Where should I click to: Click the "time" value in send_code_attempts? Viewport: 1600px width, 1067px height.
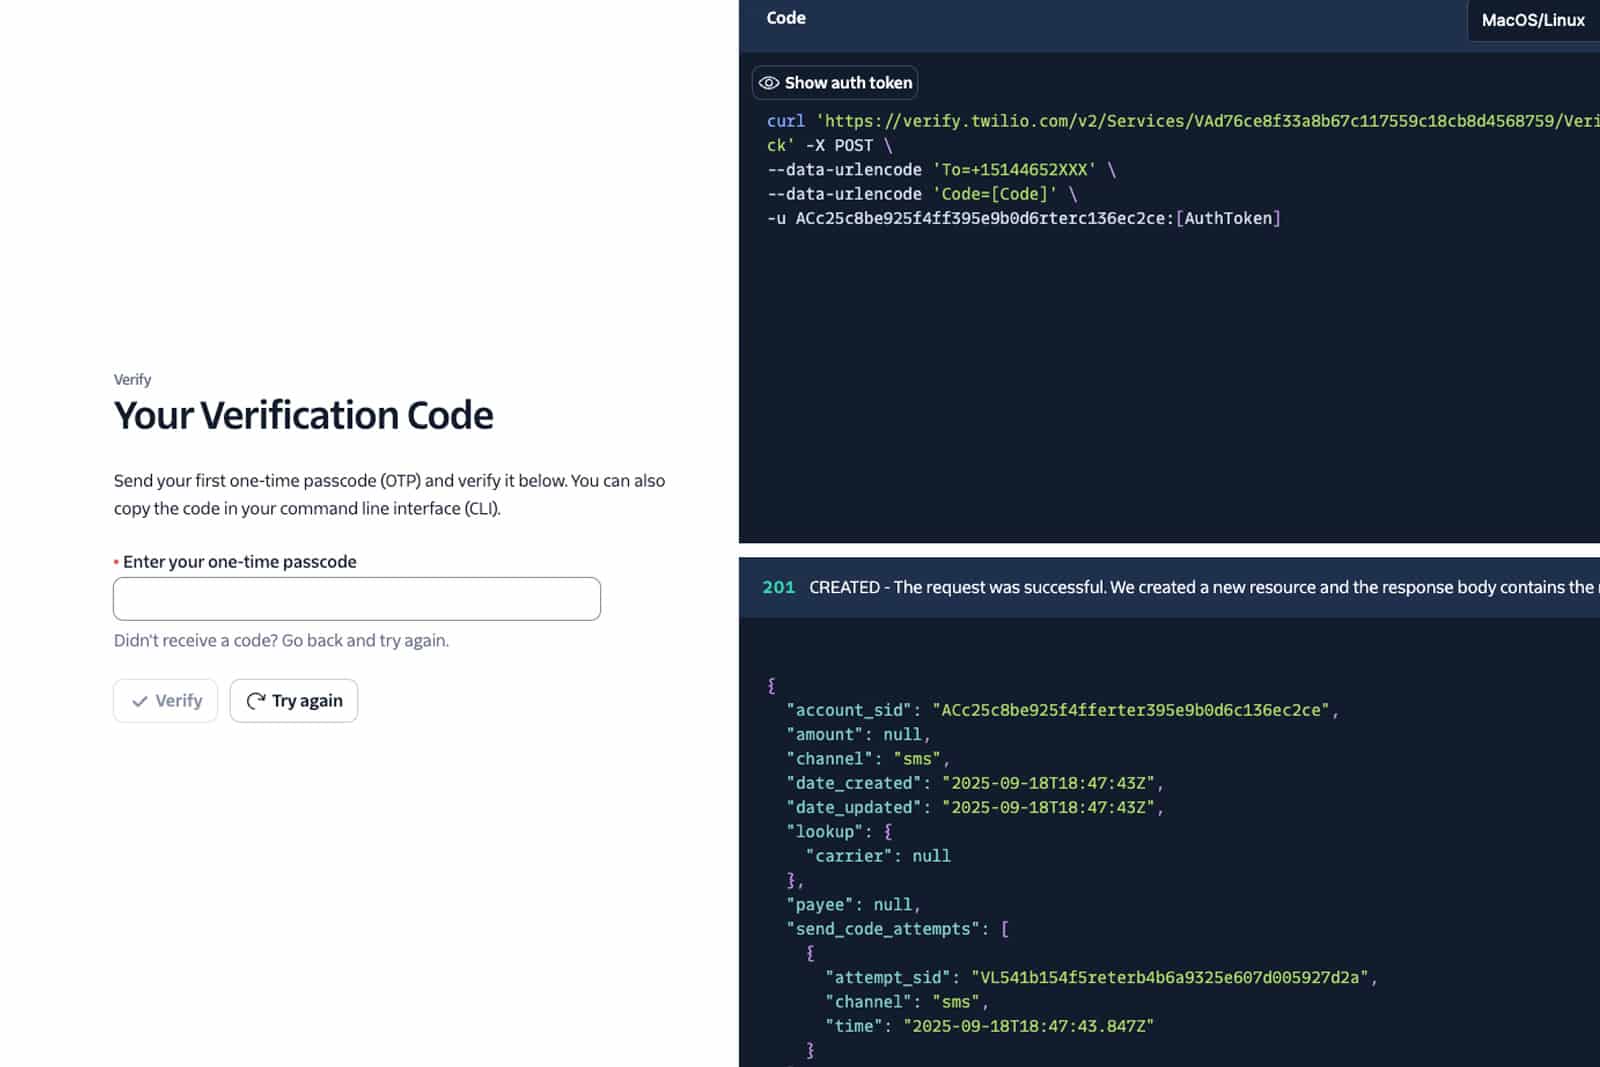pos(1028,1026)
